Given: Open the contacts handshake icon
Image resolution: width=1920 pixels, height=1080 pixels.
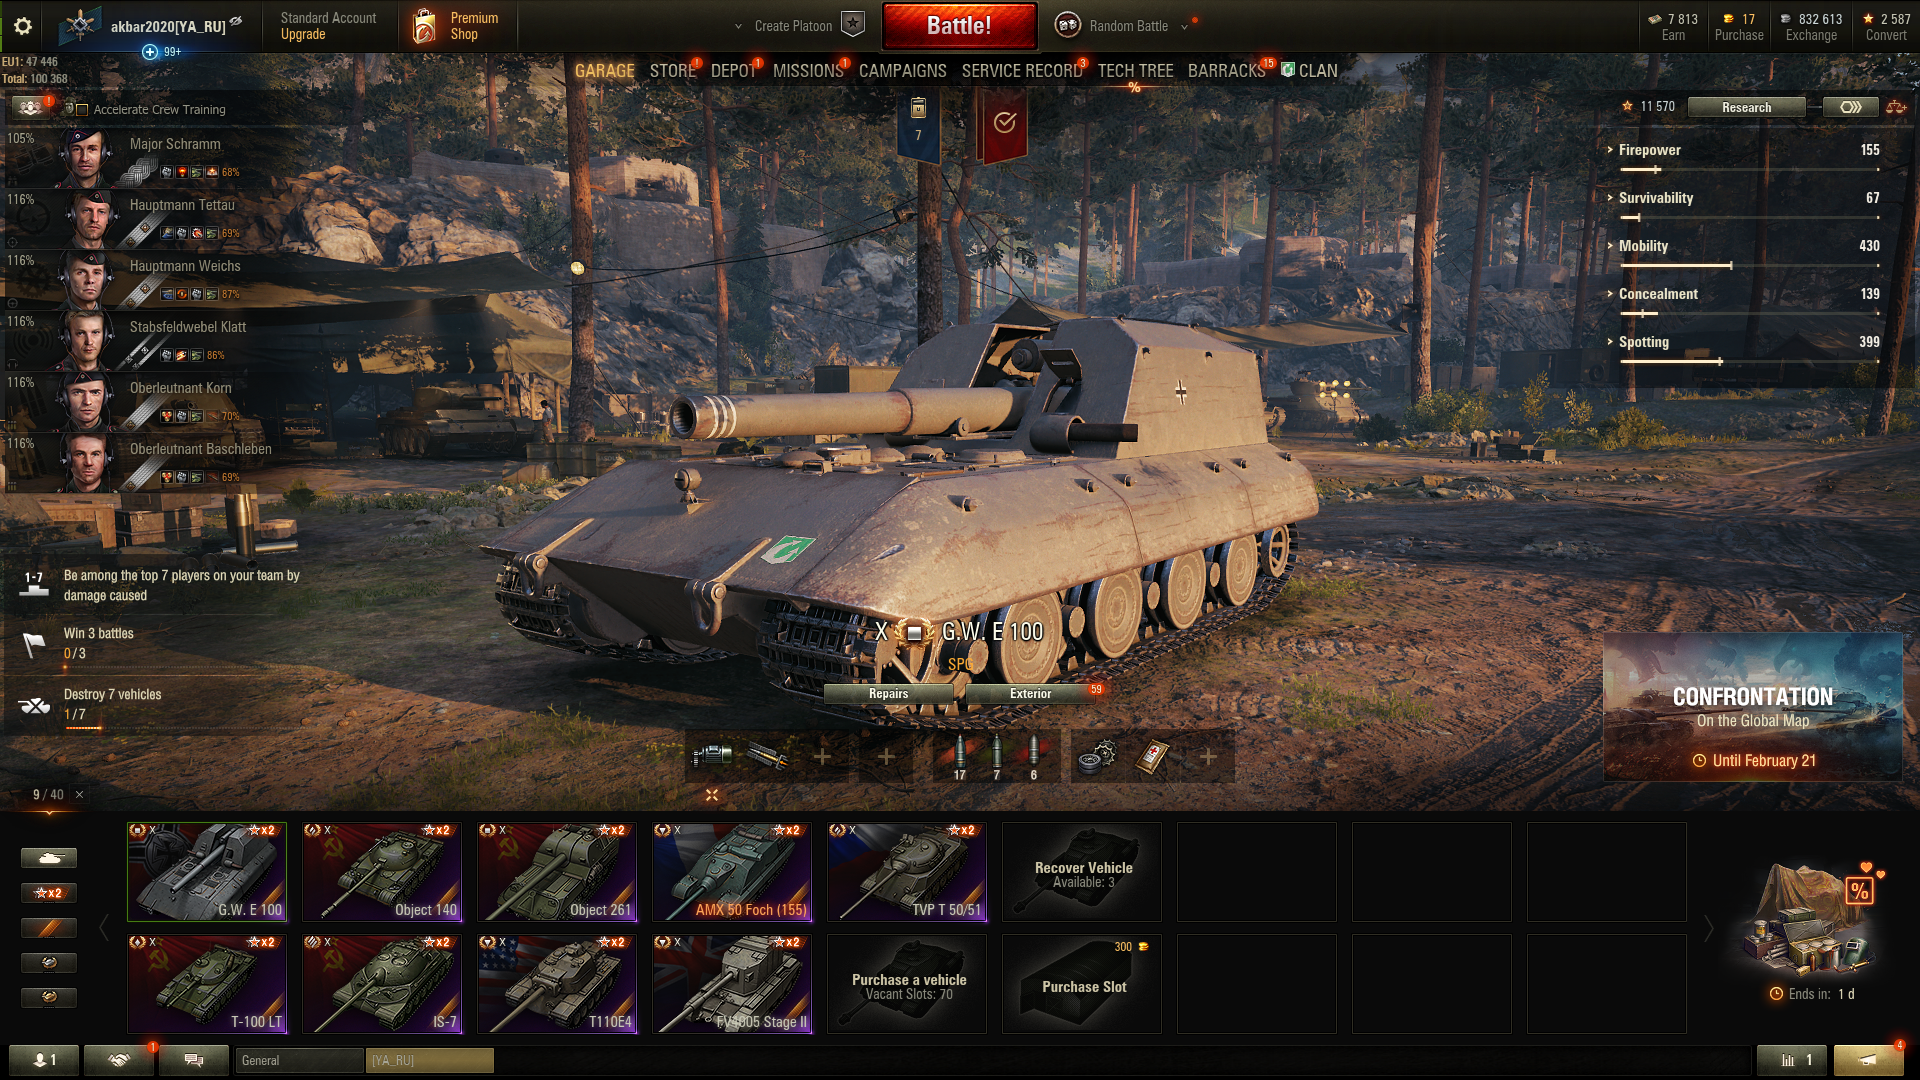Looking at the screenshot, I should [x=119, y=1060].
